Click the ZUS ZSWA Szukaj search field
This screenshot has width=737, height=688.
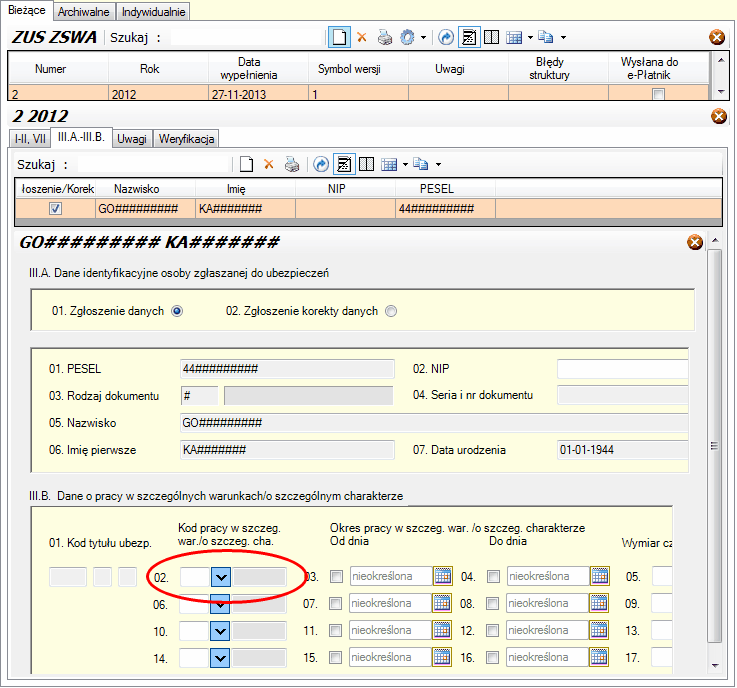(247, 37)
